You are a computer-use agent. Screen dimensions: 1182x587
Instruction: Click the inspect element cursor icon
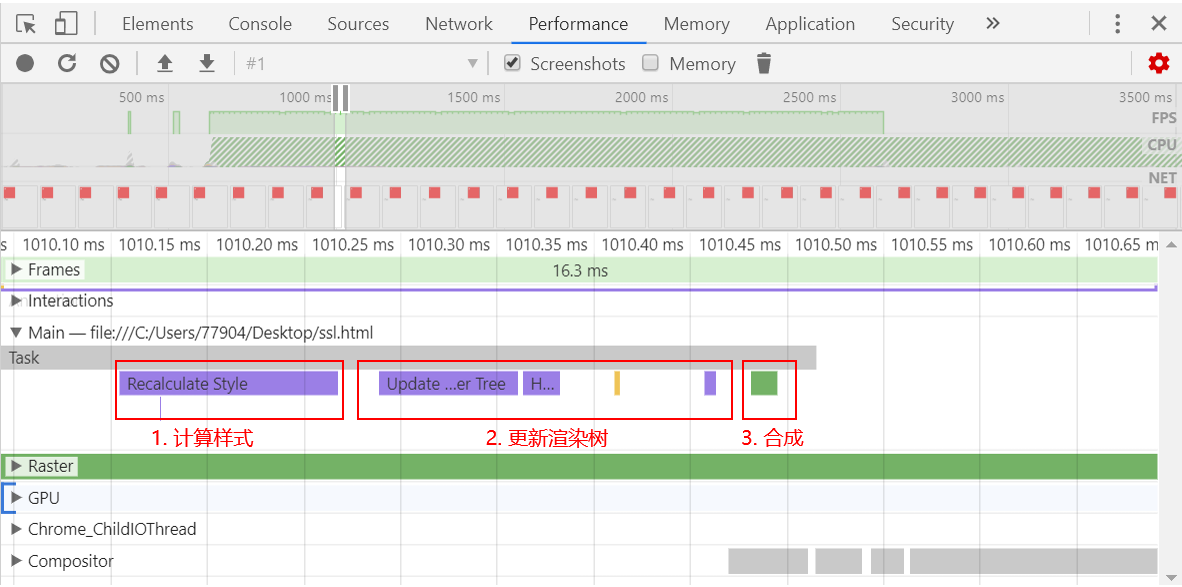[x=26, y=24]
